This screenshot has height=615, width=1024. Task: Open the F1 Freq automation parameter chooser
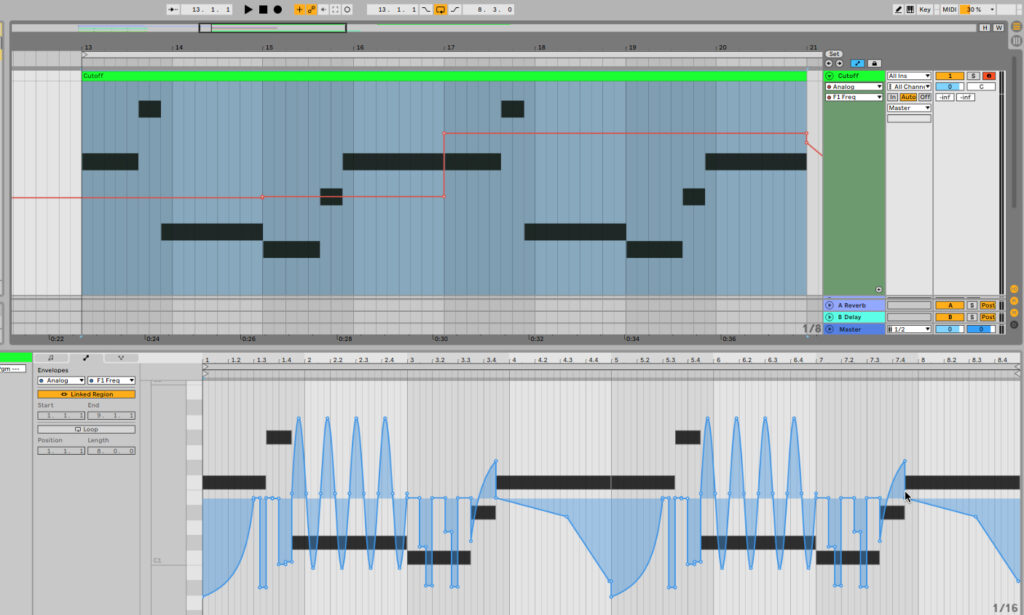854,97
